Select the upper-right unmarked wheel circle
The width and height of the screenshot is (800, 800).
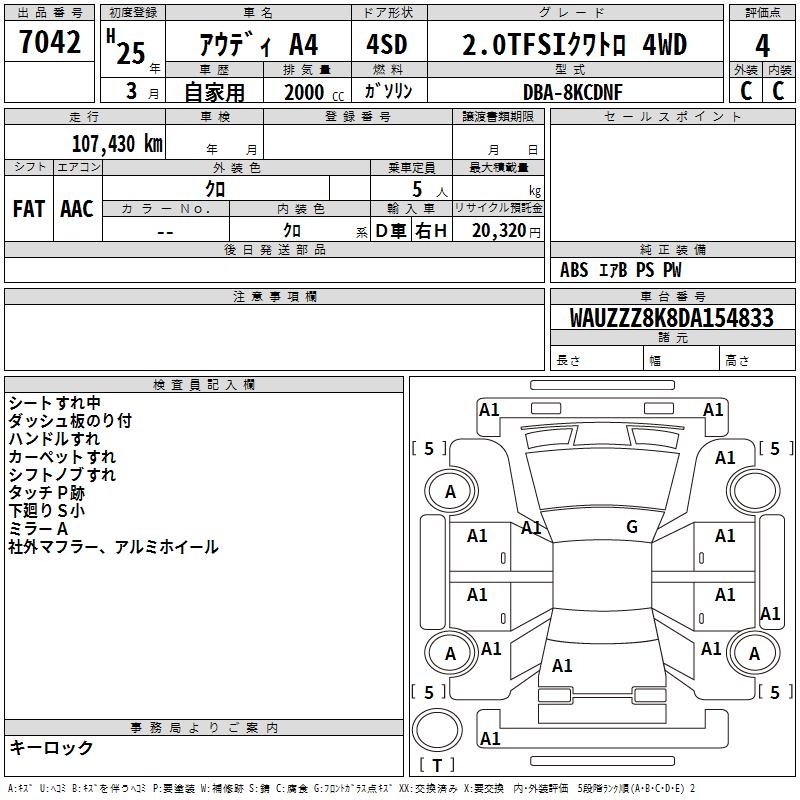753,491
